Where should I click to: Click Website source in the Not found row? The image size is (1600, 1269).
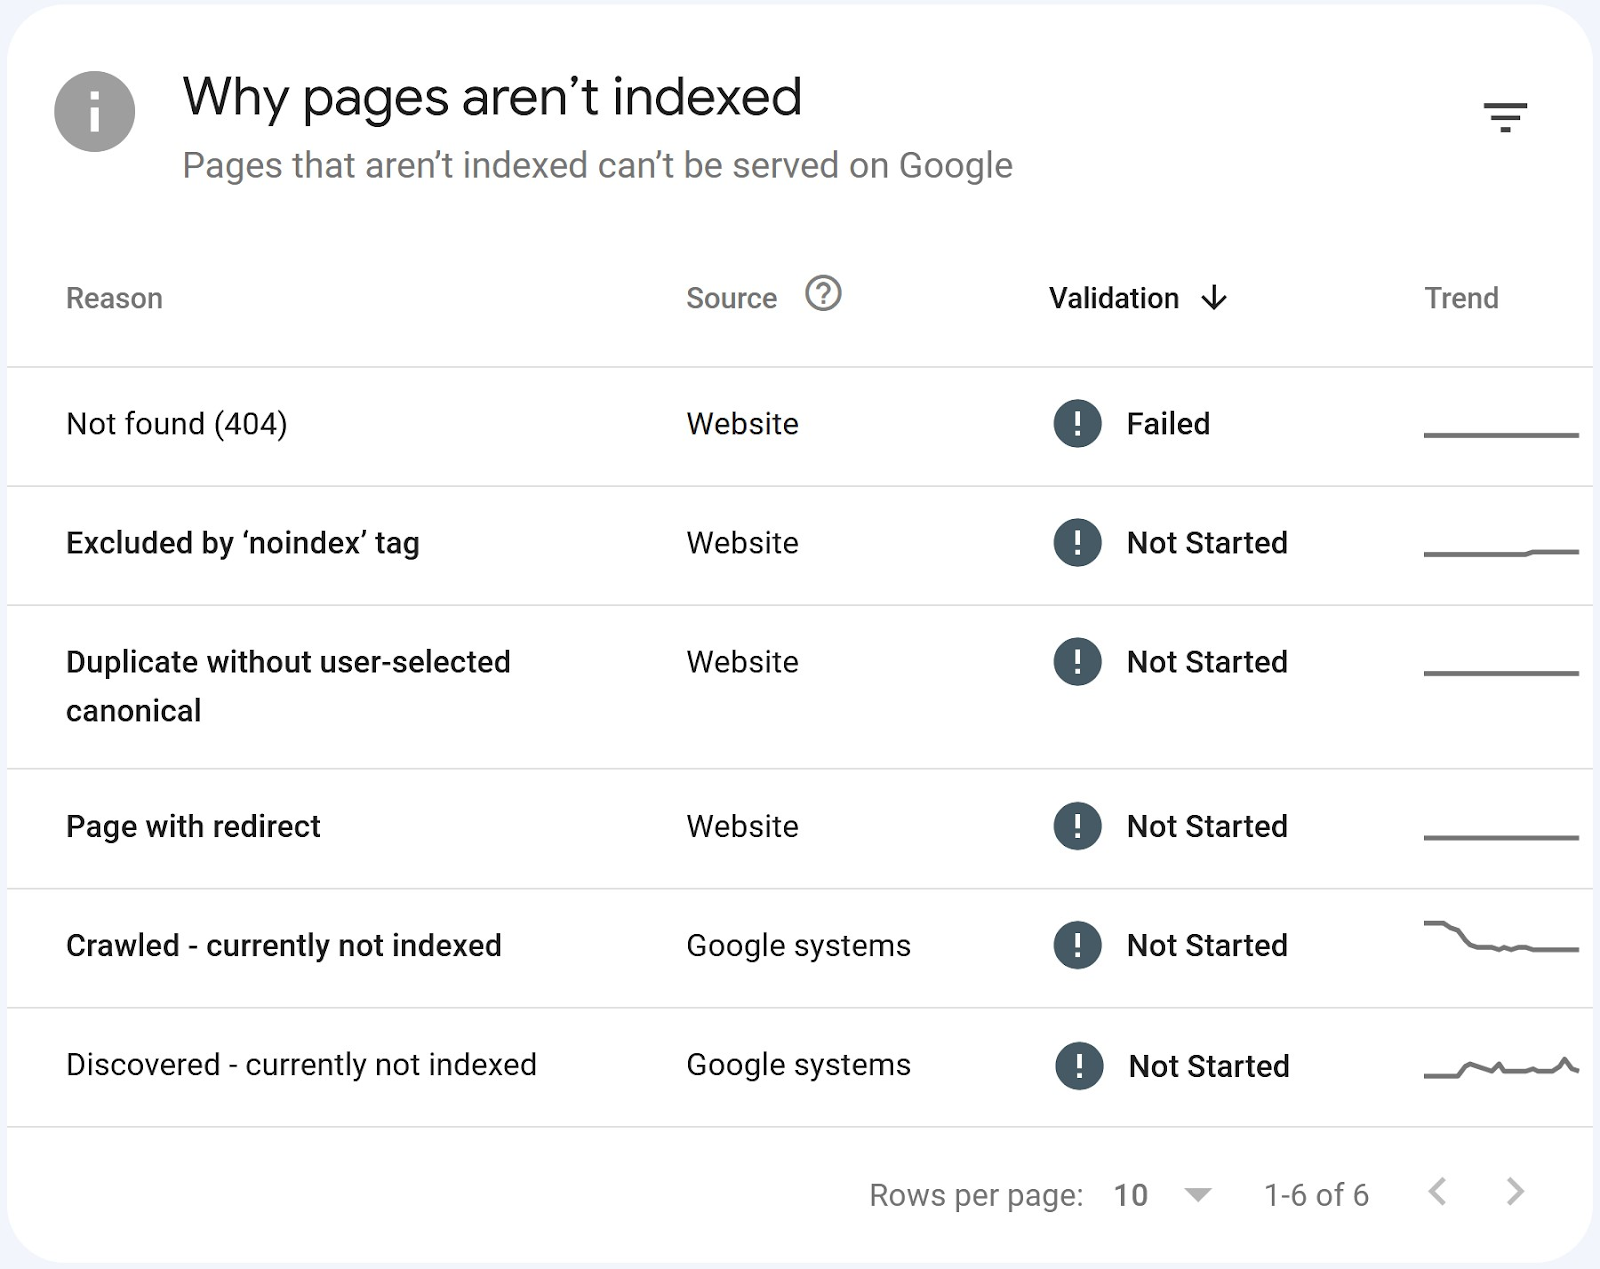742,424
